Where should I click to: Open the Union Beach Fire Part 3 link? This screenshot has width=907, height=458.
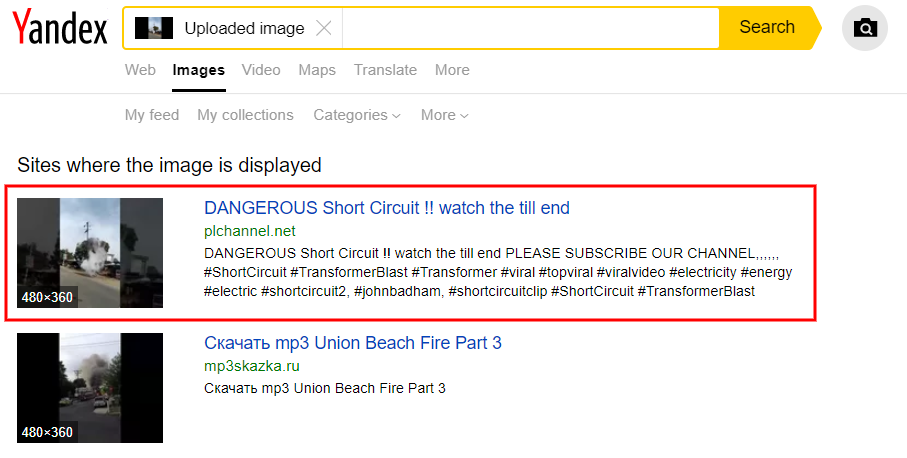pyautogui.click(x=353, y=343)
